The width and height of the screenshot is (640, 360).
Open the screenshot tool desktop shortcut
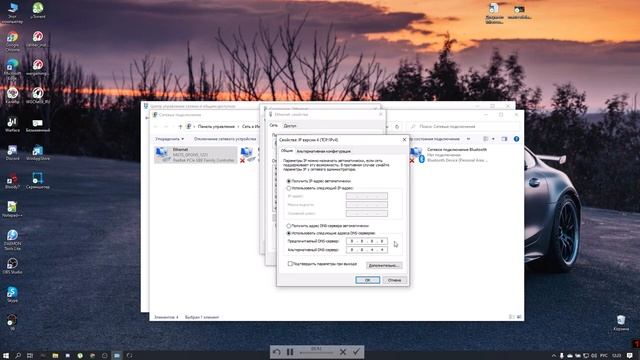[38, 181]
